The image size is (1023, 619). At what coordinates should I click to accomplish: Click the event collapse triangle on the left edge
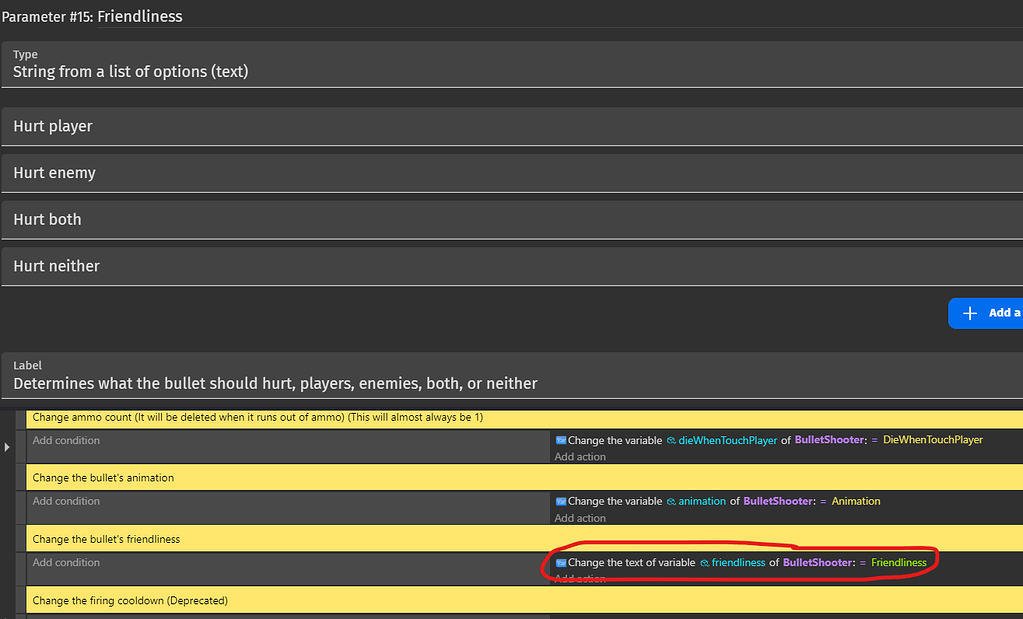coord(7,447)
